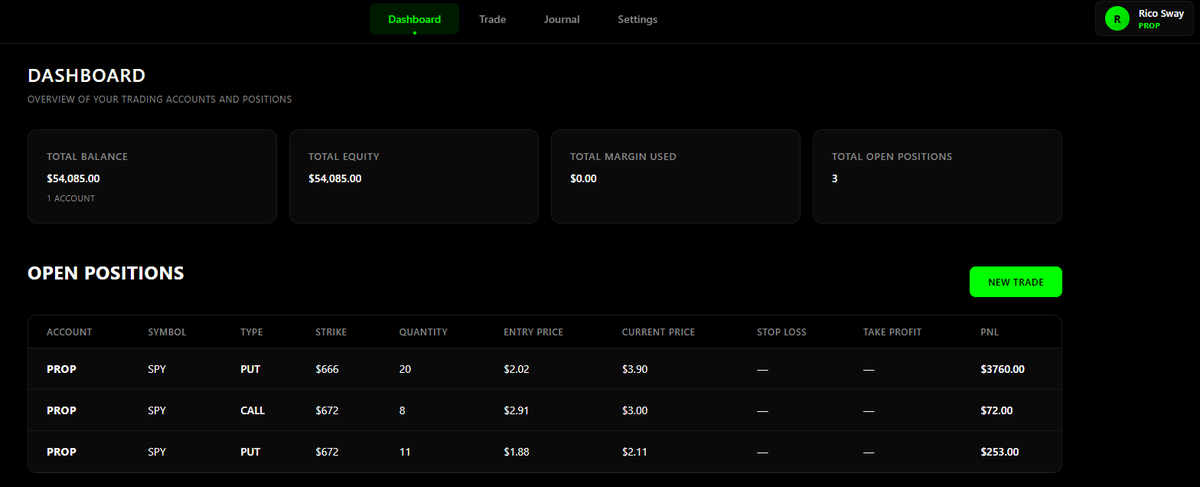Click the open positions count 3

click(x=835, y=178)
